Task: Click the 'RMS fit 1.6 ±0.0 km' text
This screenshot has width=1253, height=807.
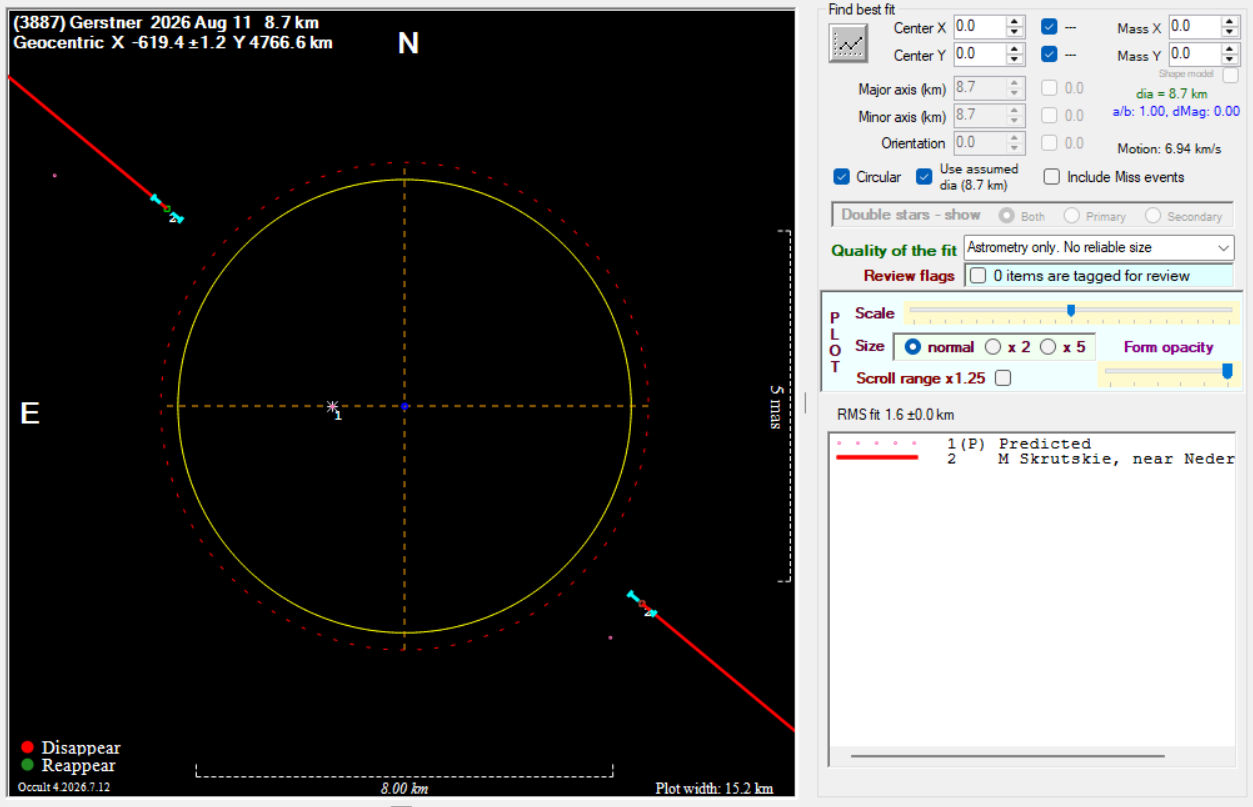Action: pos(895,414)
